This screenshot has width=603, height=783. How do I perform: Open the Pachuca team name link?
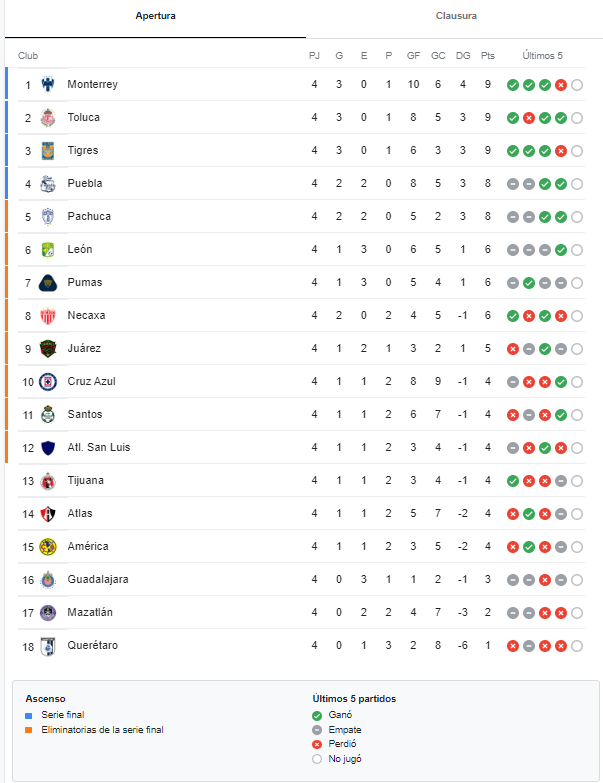(89, 216)
